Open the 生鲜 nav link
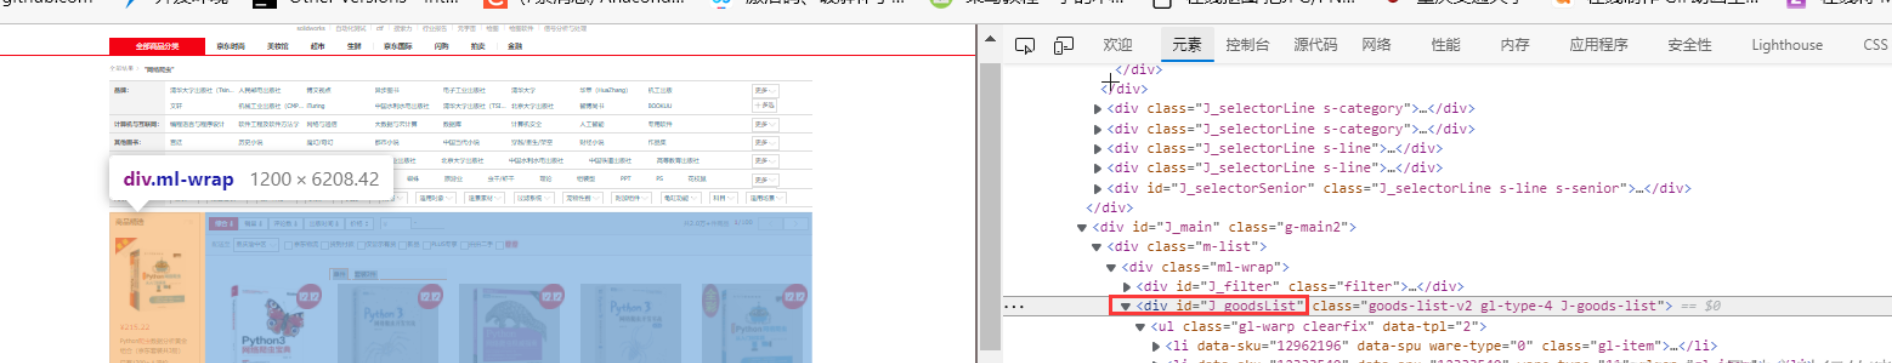The width and height of the screenshot is (1892, 363). [353, 46]
